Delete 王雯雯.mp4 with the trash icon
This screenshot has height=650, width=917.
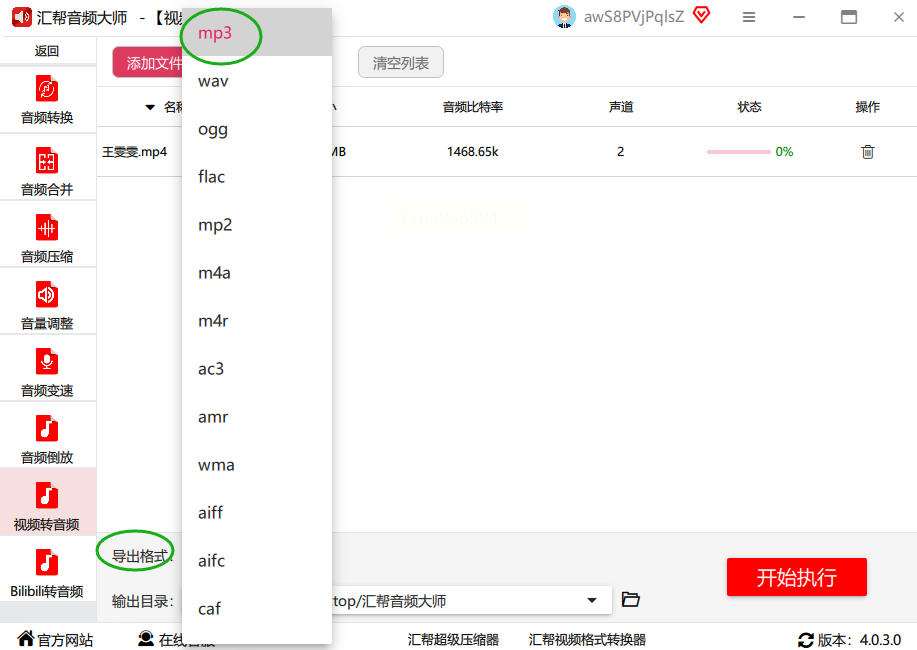click(x=867, y=152)
